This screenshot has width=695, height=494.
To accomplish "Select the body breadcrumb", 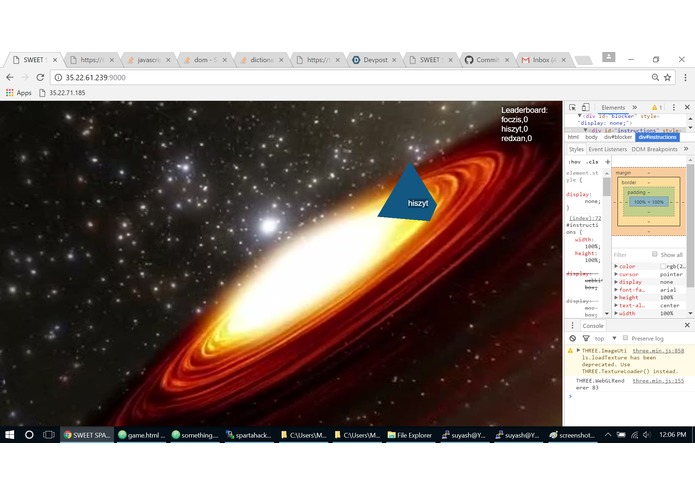I will point(591,137).
